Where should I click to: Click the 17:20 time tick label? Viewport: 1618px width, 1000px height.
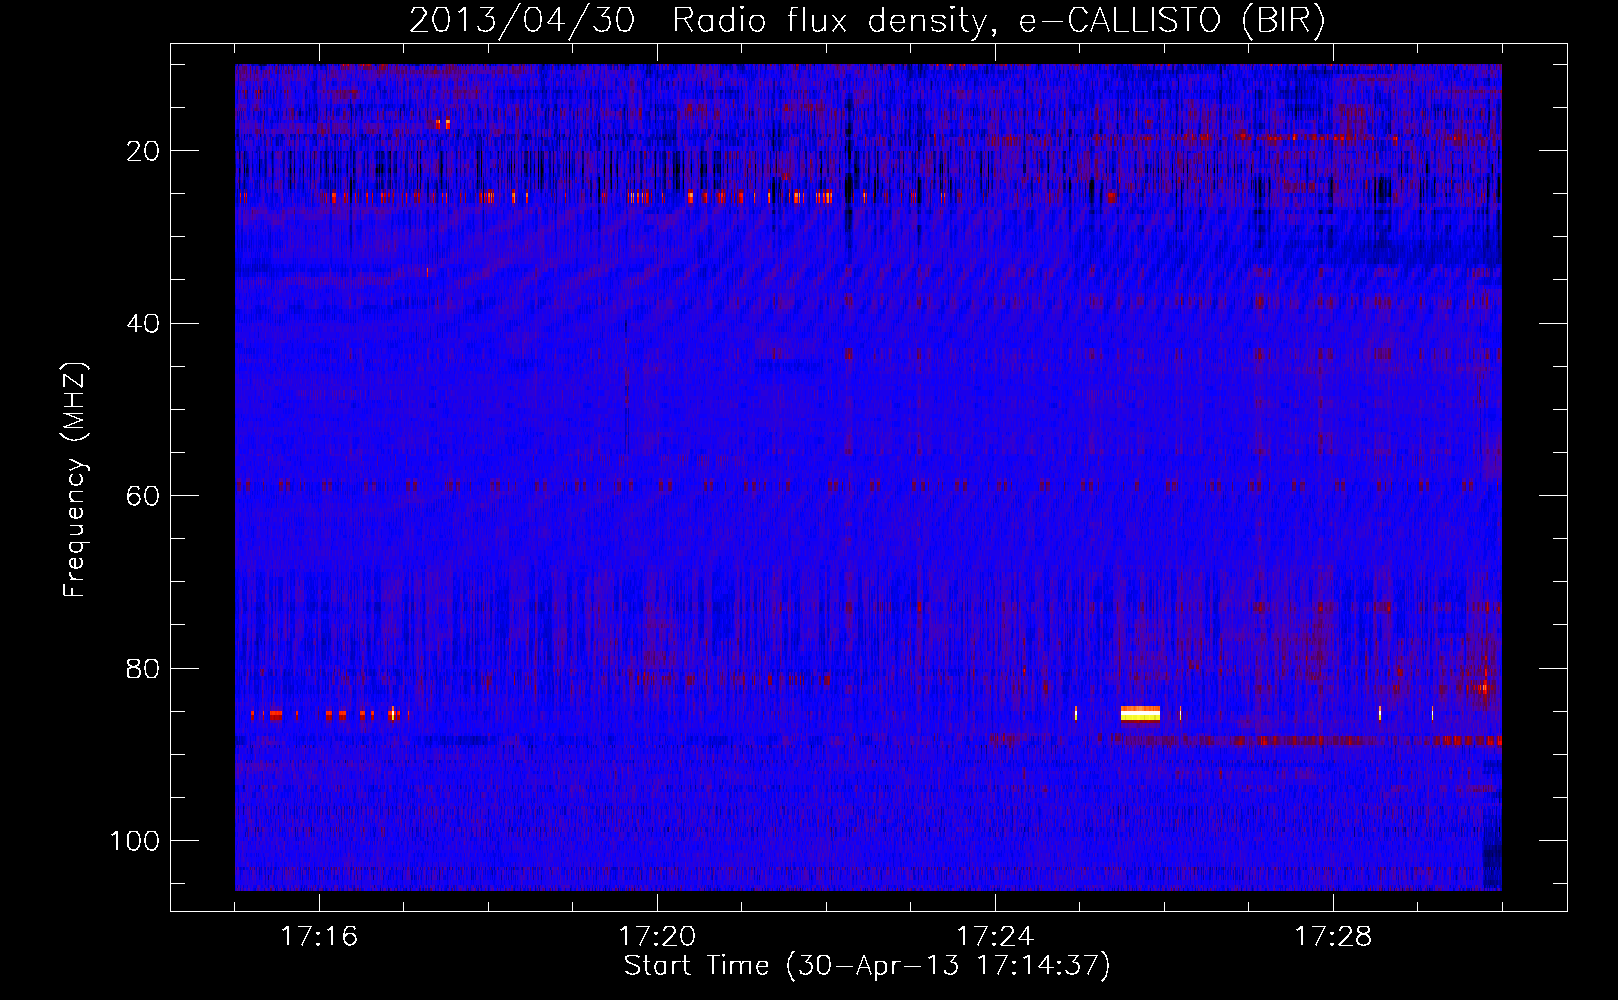tap(657, 937)
